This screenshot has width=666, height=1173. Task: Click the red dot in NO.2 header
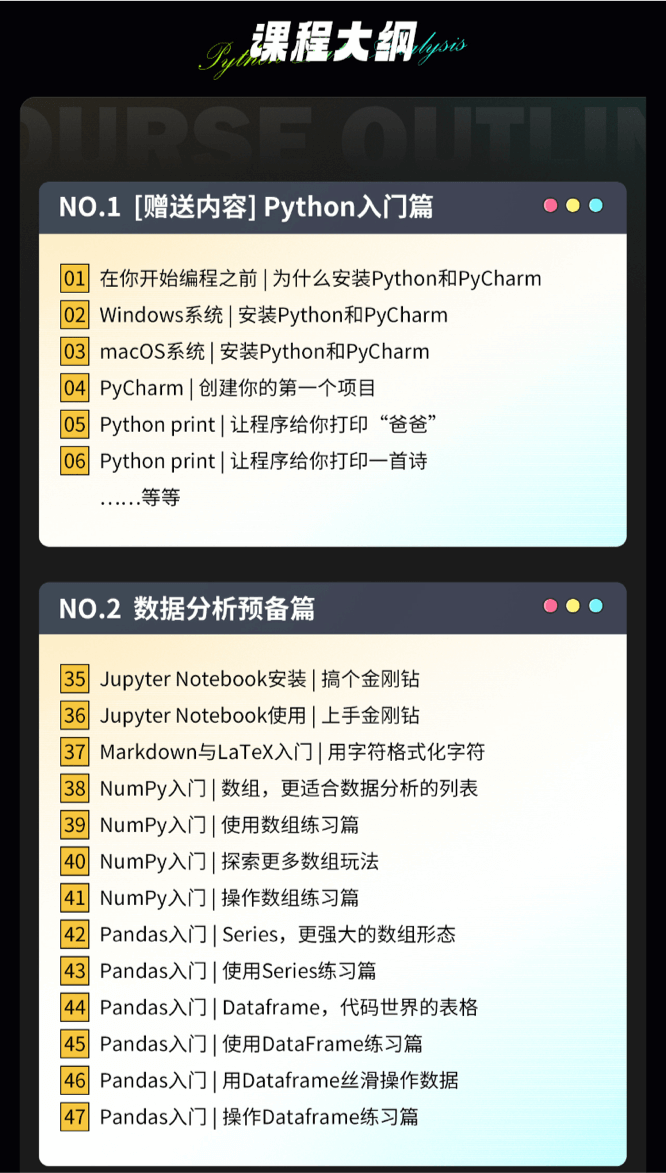pyautogui.click(x=551, y=606)
